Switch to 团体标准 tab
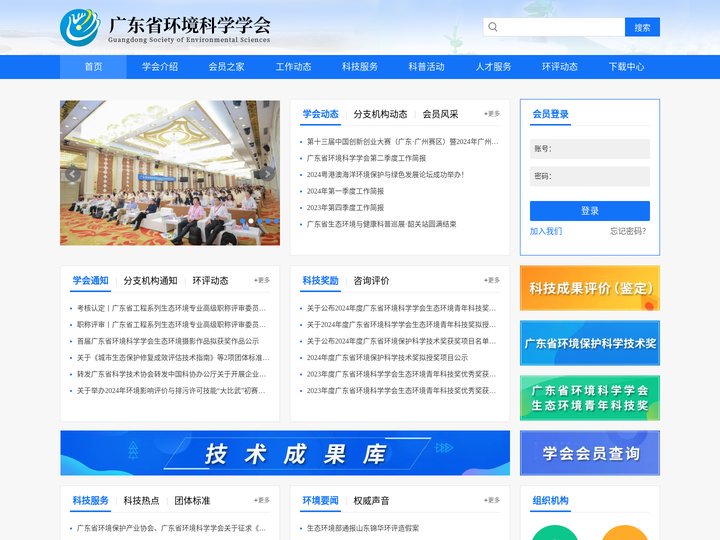The width and height of the screenshot is (720, 540). tap(192, 501)
